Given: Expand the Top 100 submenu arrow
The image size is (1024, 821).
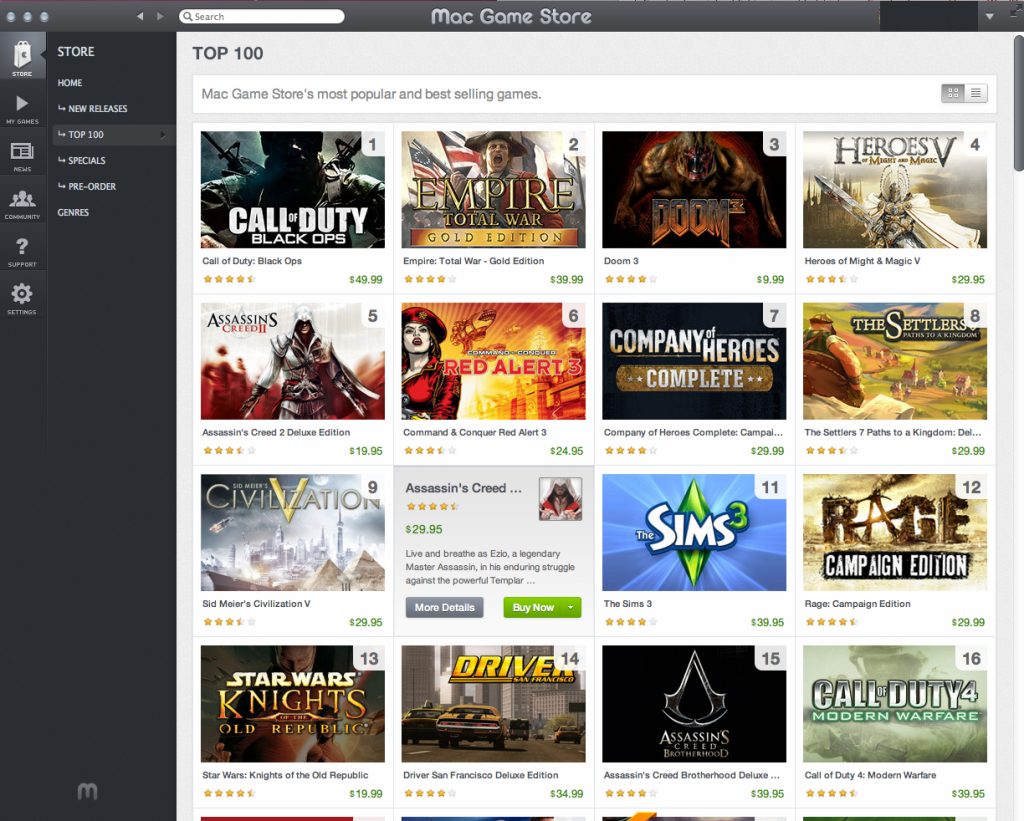Looking at the screenshot, I should tap(162, 134).
